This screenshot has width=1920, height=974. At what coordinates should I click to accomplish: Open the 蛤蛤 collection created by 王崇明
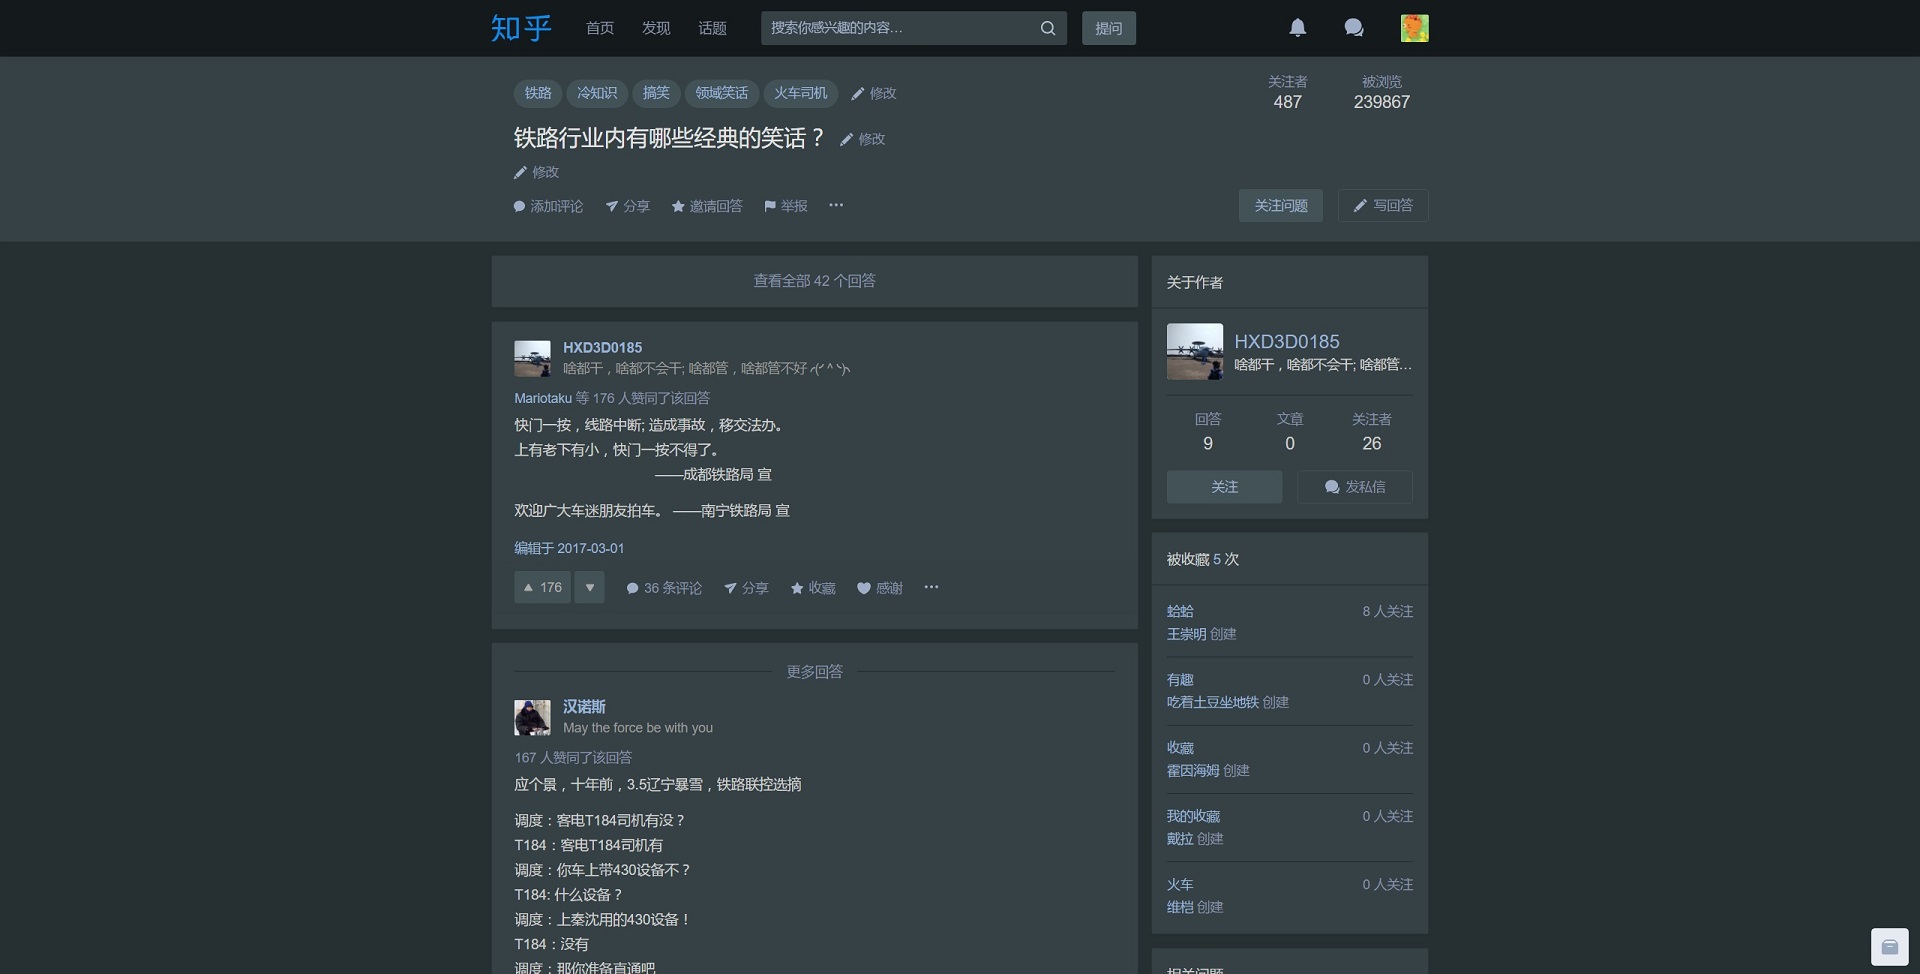click(1180, 611)
